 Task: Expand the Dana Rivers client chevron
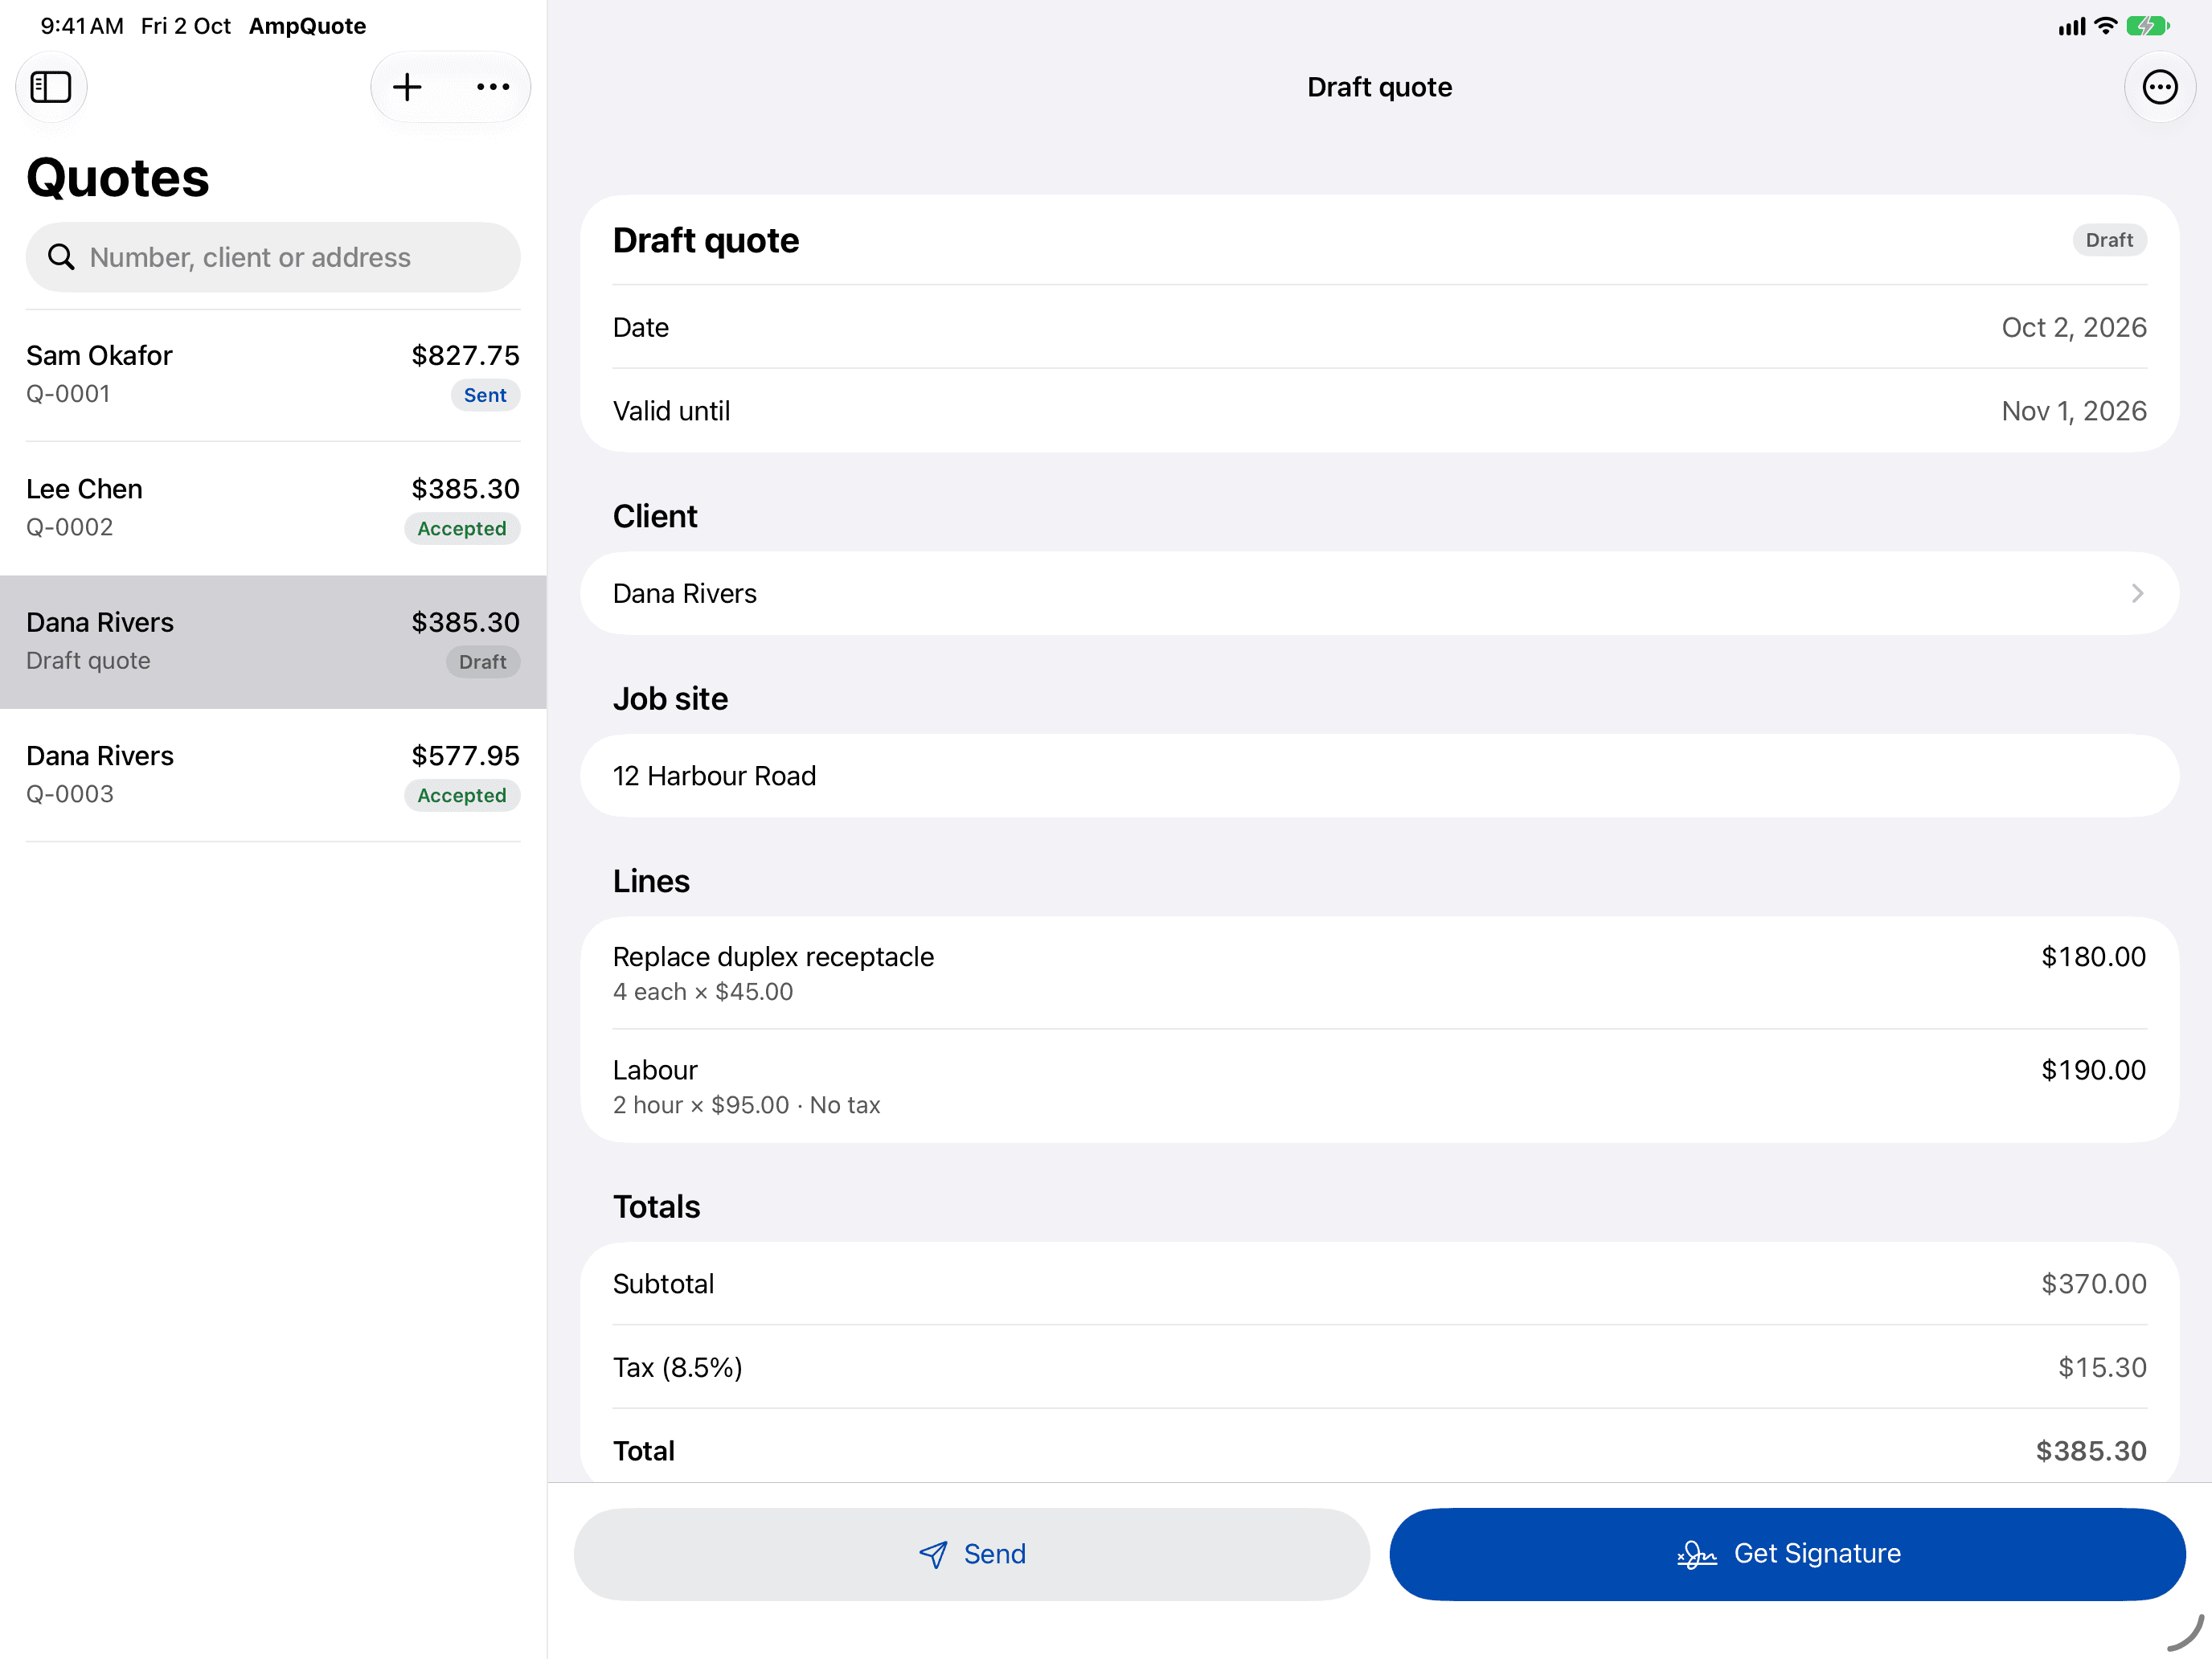[2137, 593]
